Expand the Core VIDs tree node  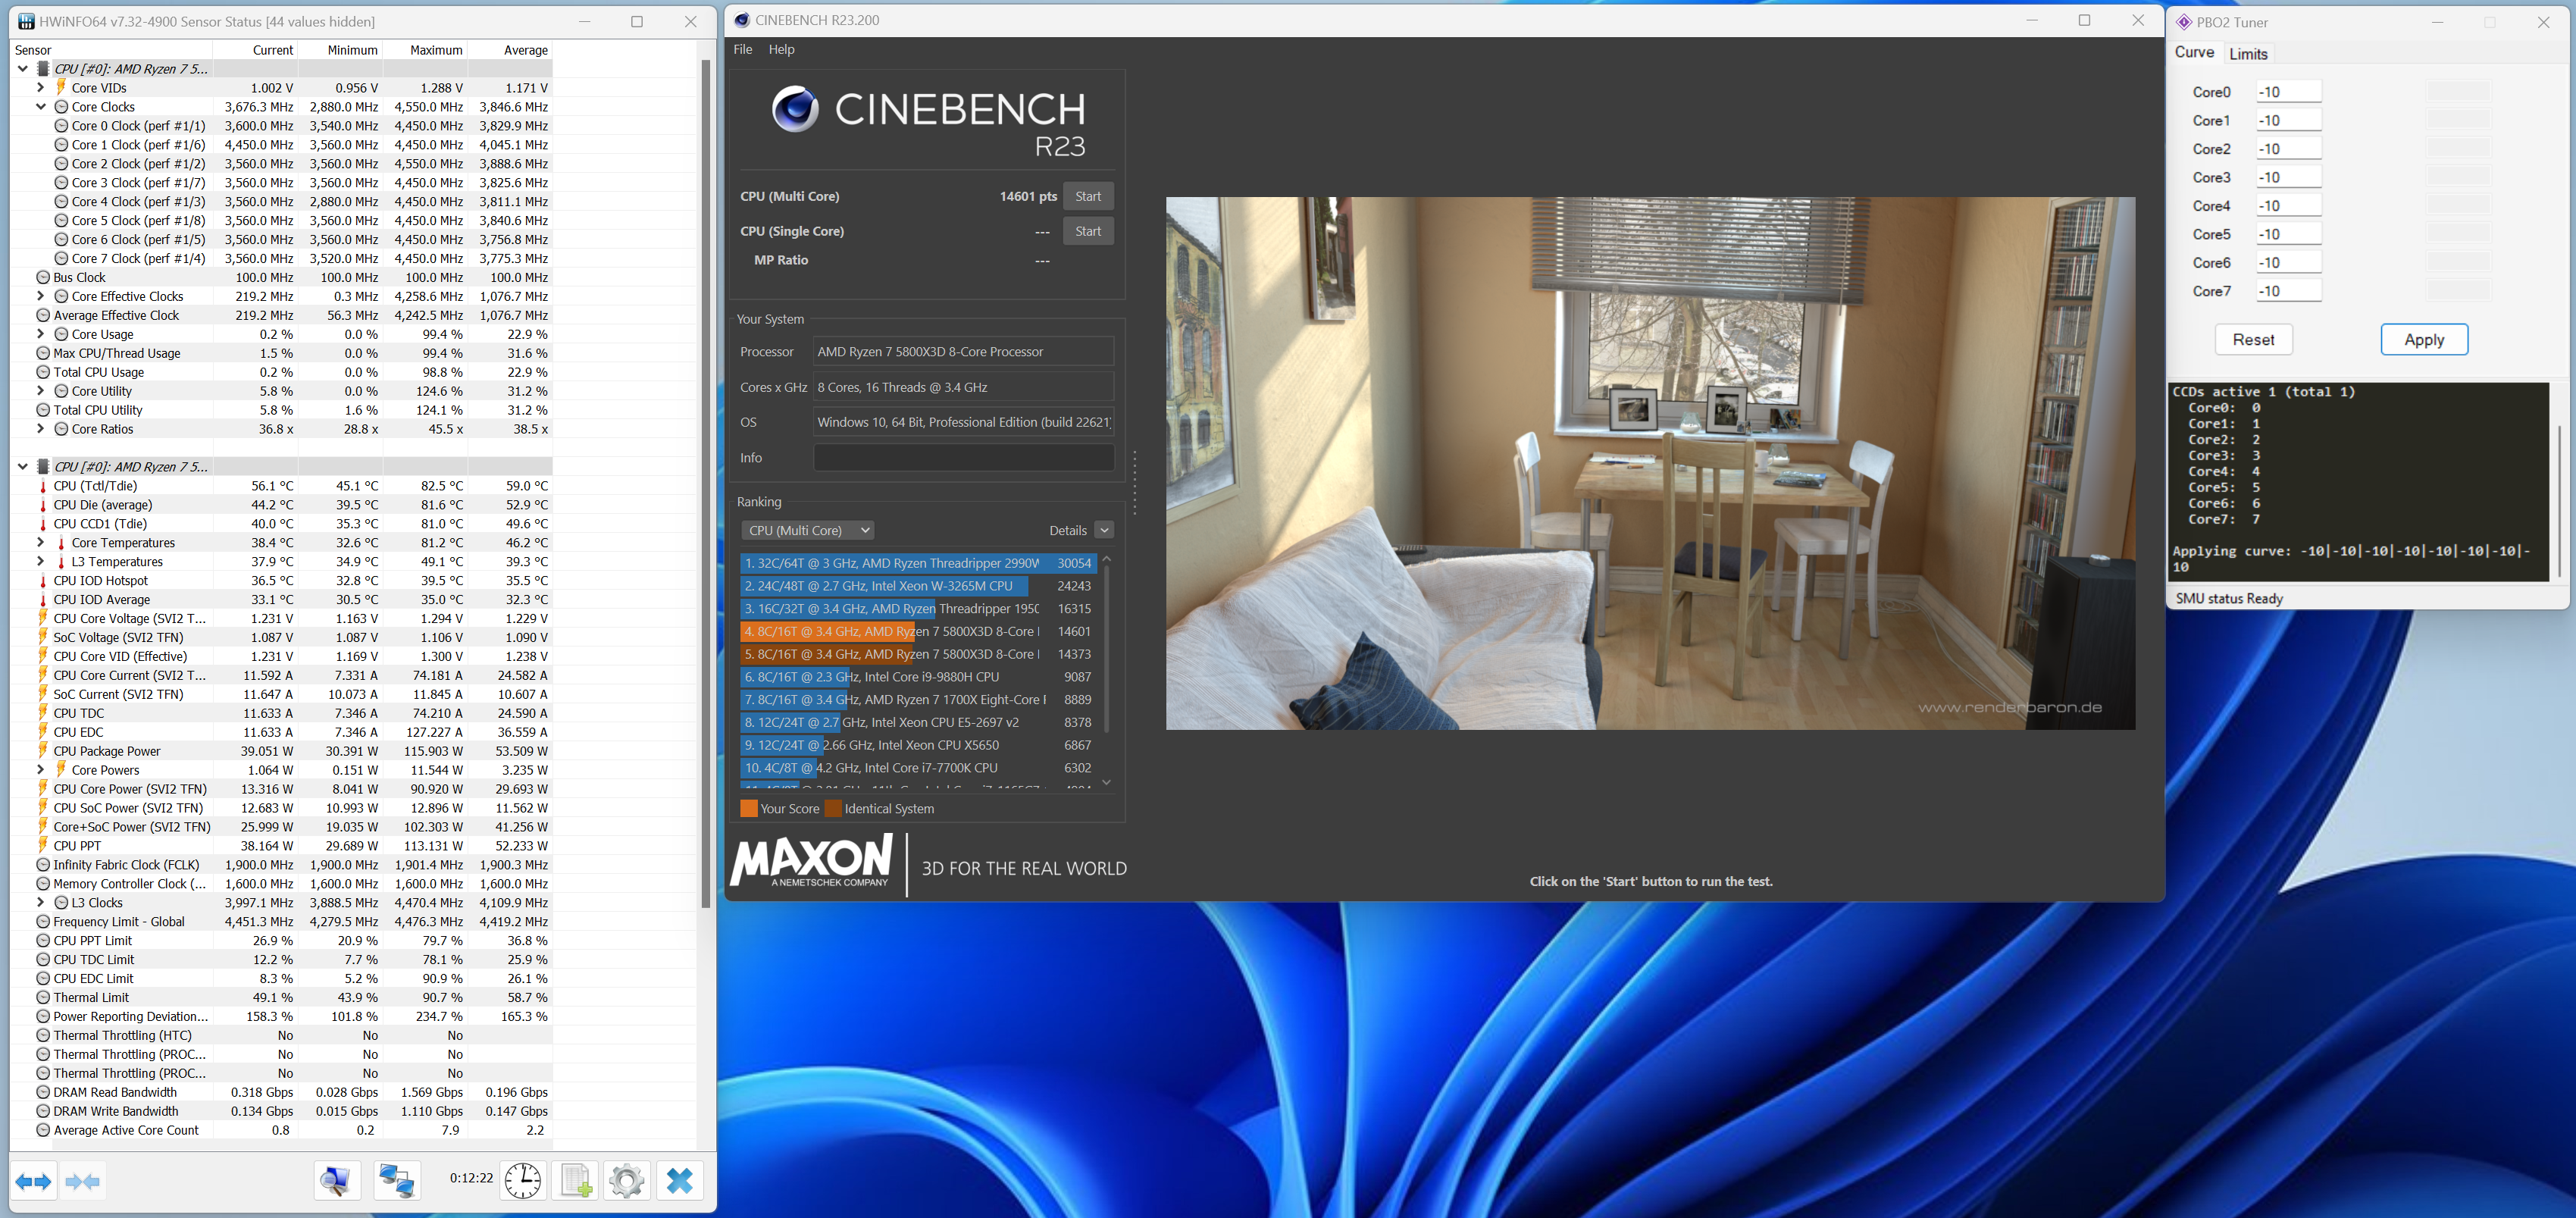tap(41, 88)
